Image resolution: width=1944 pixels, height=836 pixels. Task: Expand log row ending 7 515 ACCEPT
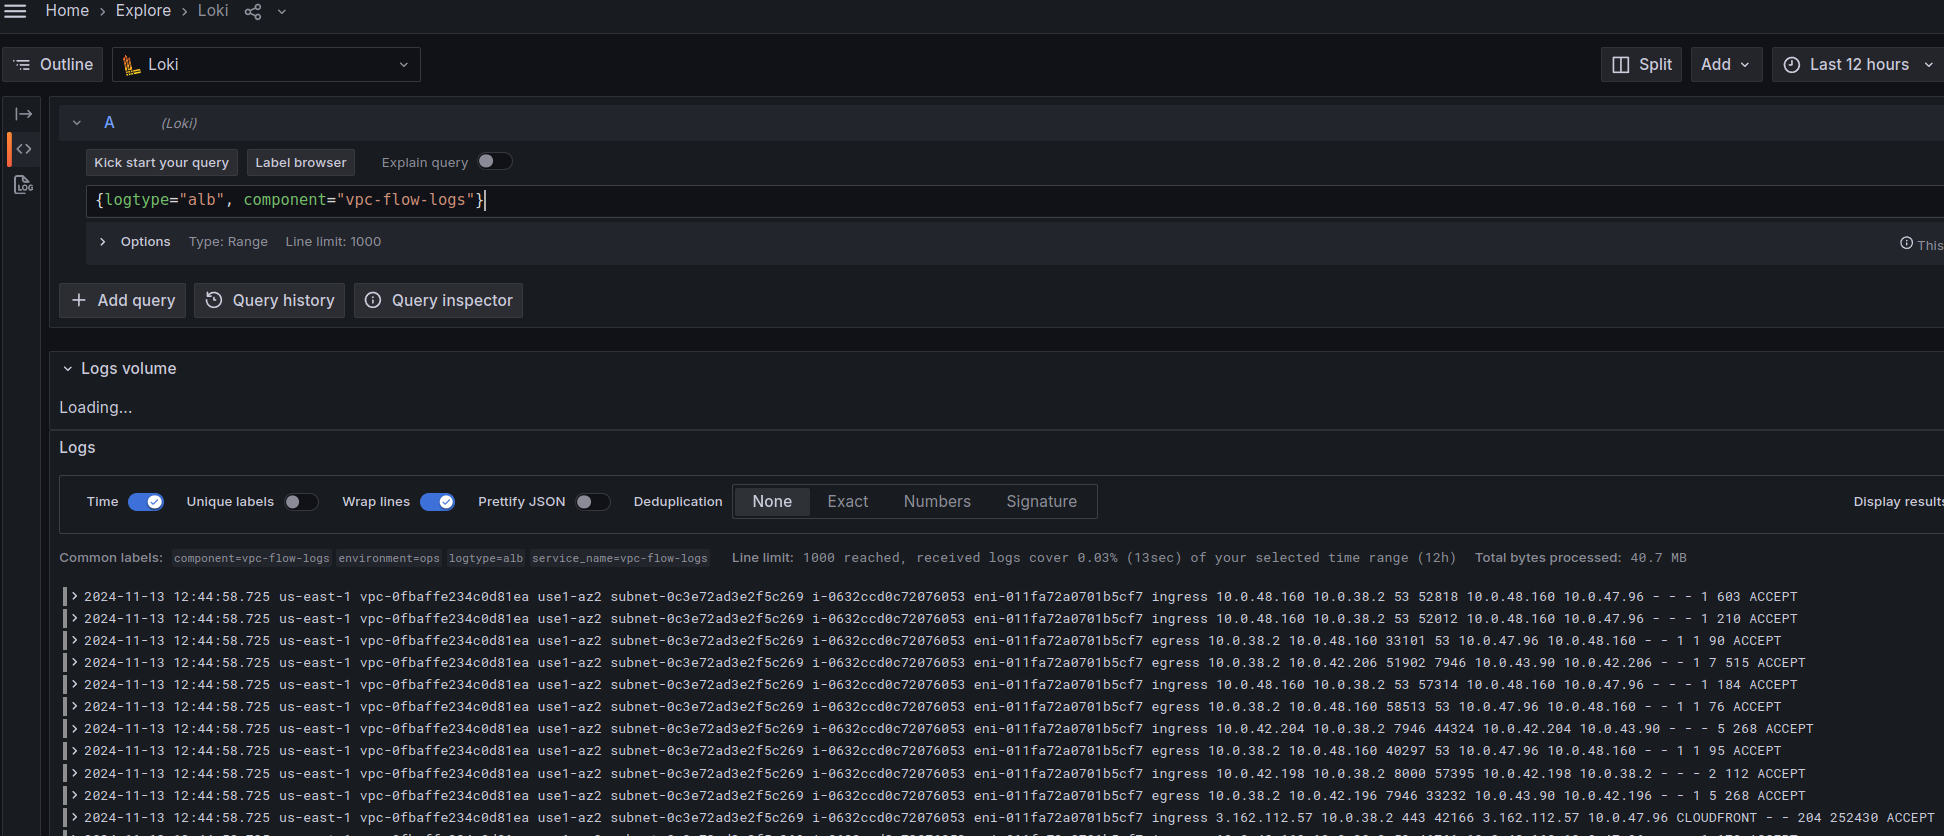(x=74, y=662)
